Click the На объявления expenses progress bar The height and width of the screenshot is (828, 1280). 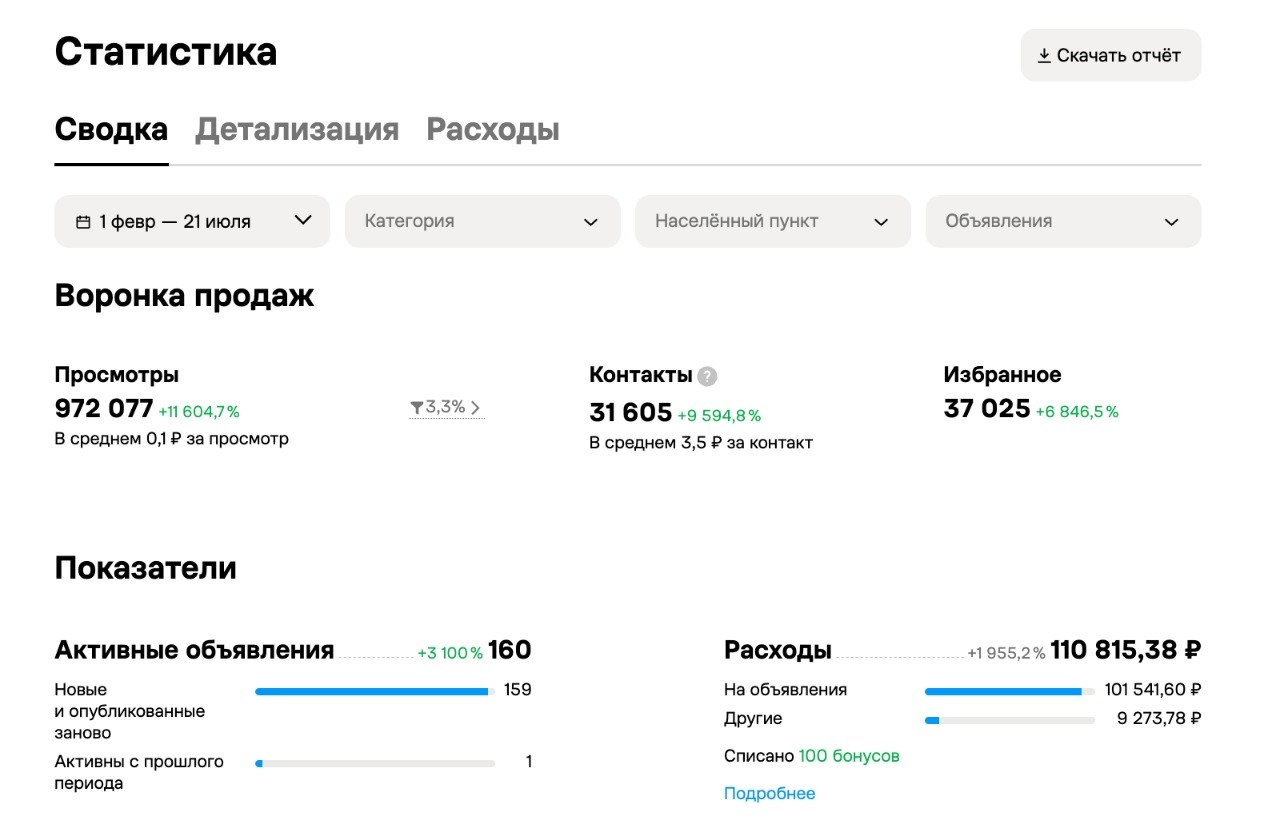[x=1010, y=691]
